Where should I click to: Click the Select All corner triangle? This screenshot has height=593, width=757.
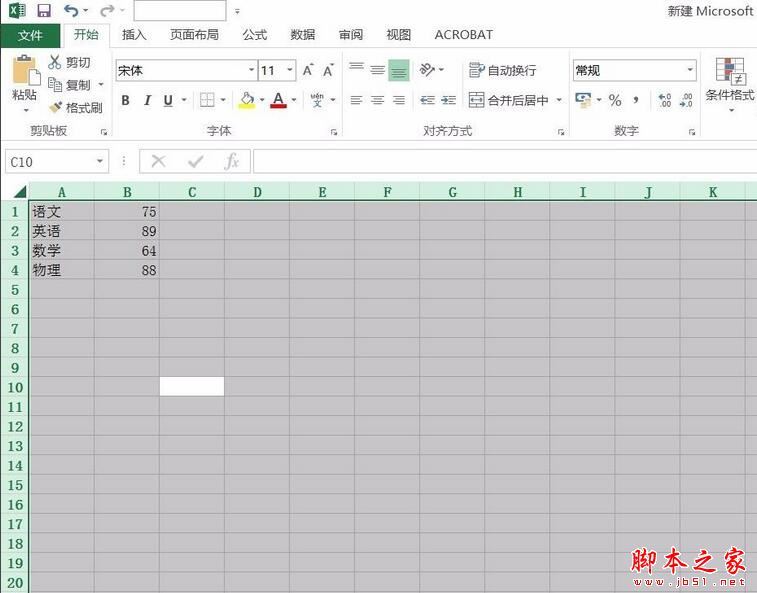pyautogui.click(x=19, y=192)
